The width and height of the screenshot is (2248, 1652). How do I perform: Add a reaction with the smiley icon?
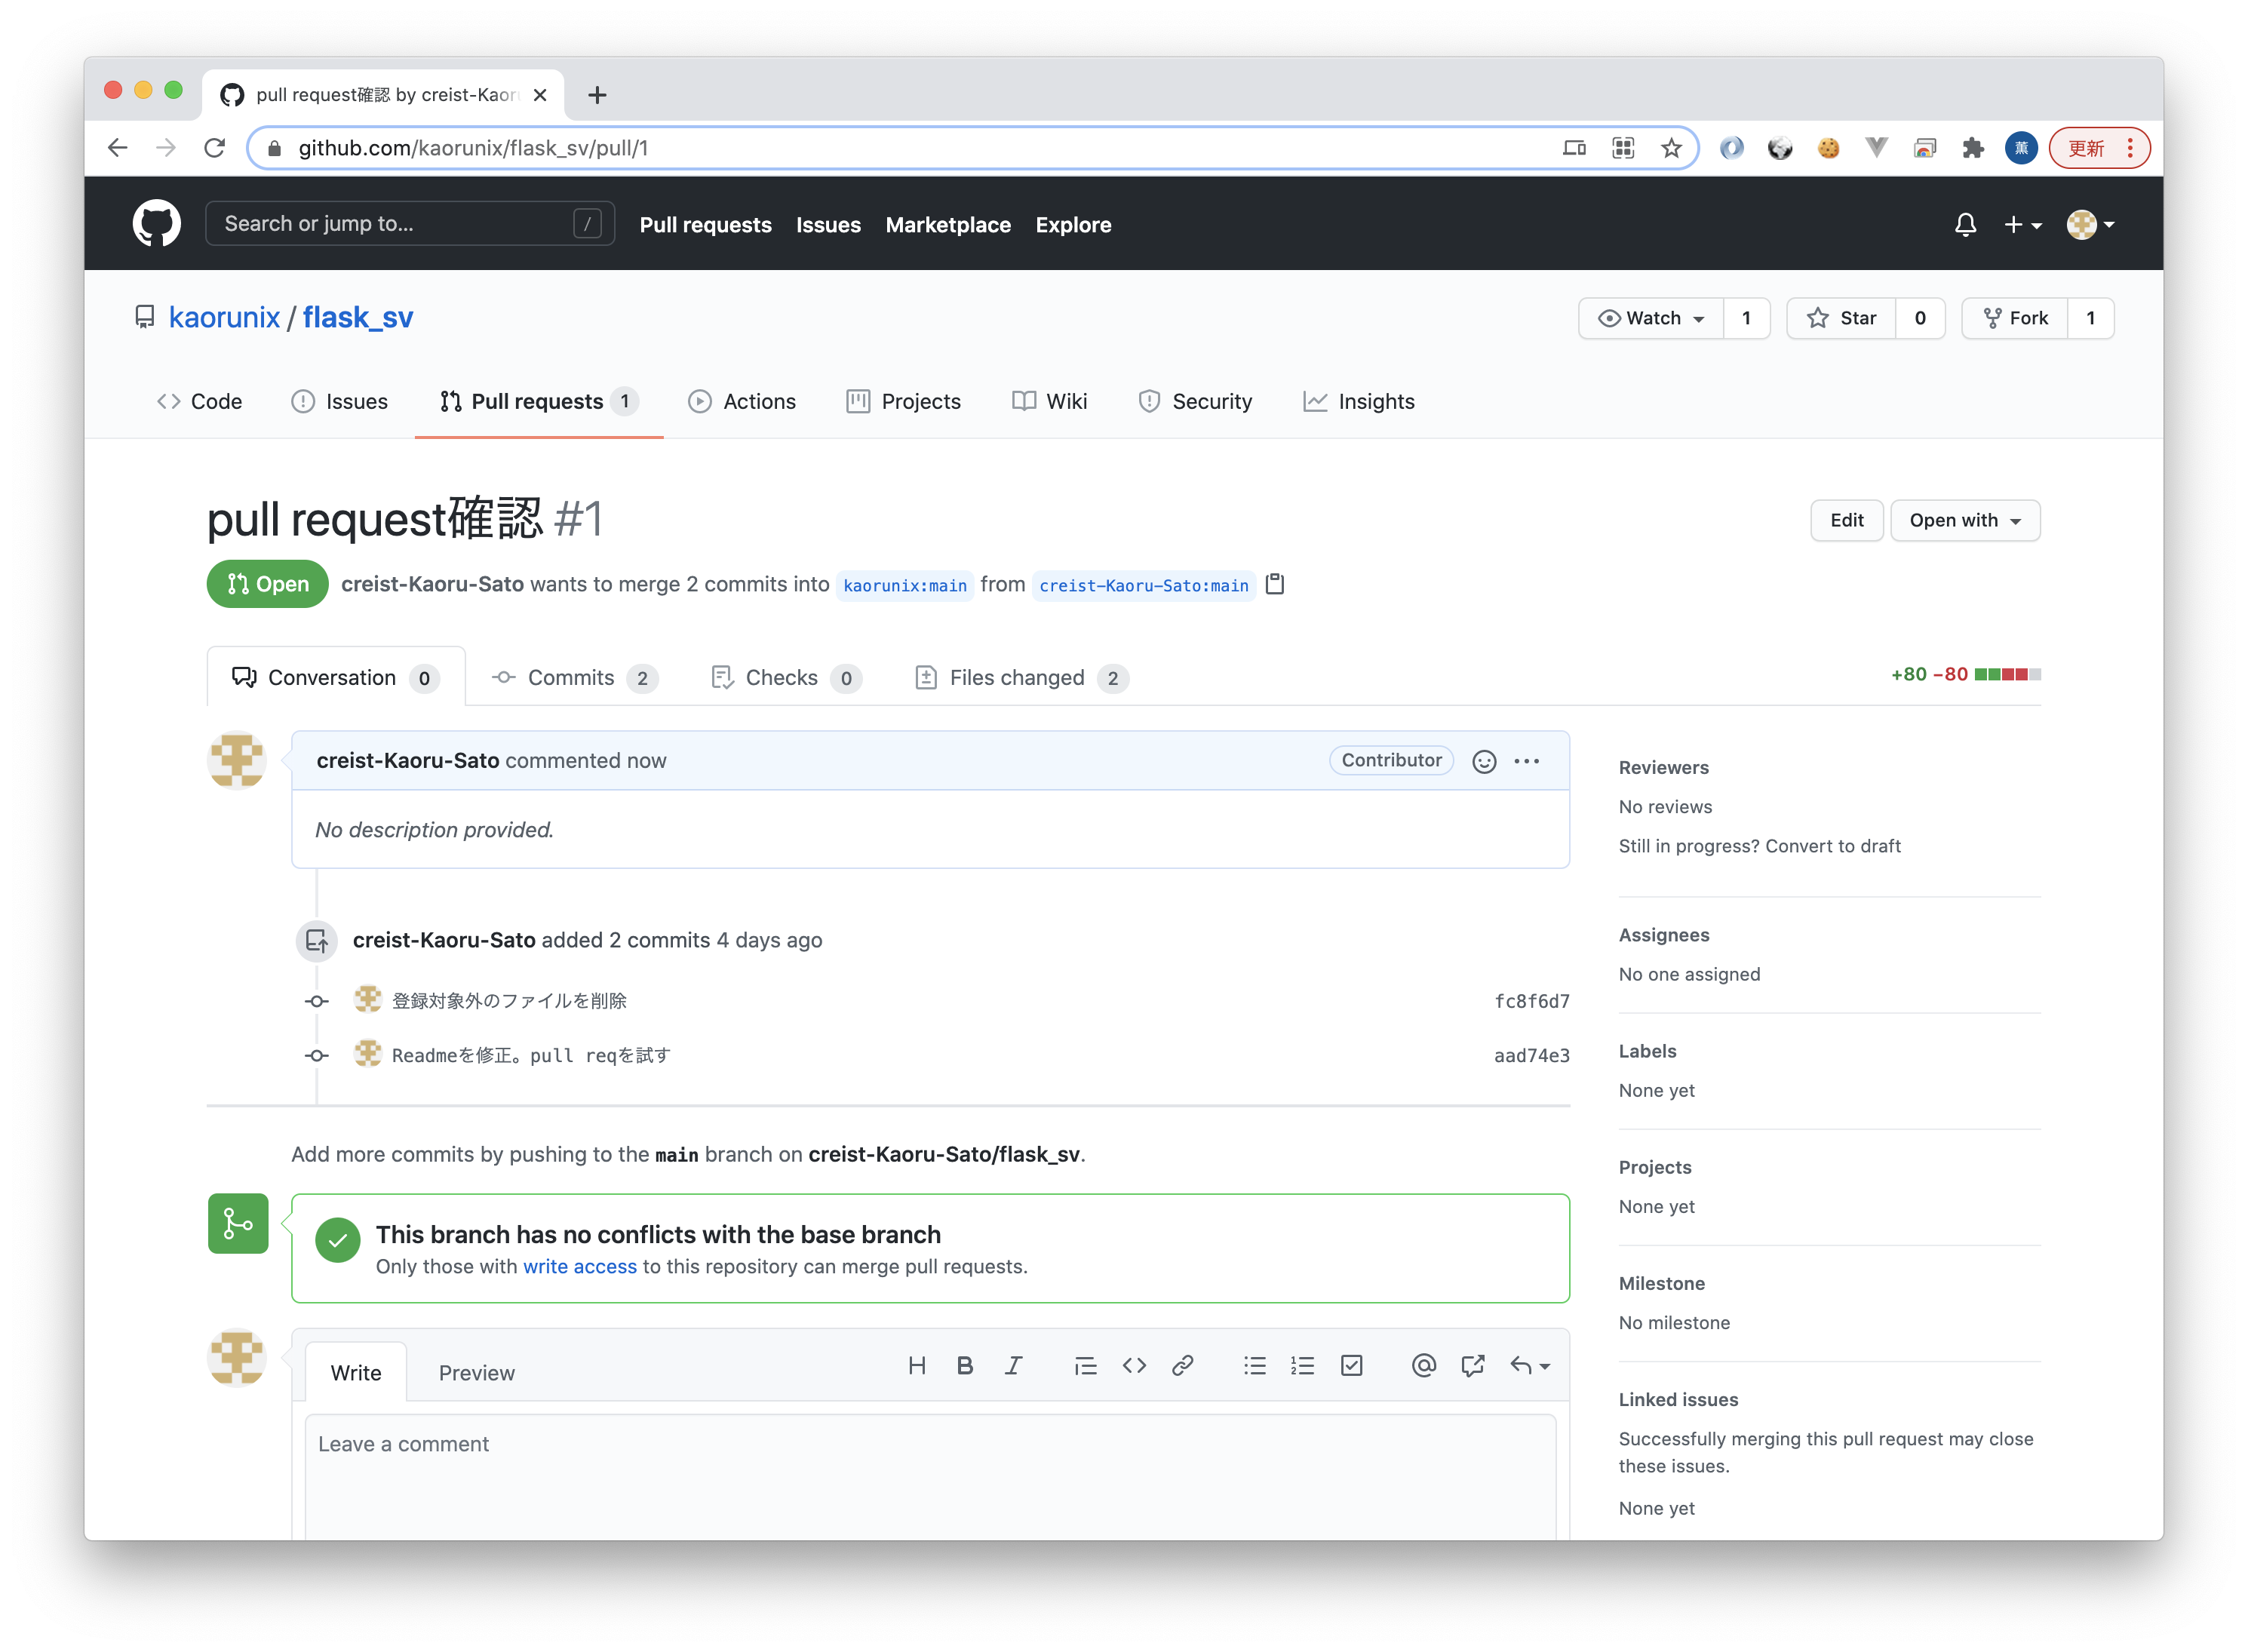point(1484,762)
